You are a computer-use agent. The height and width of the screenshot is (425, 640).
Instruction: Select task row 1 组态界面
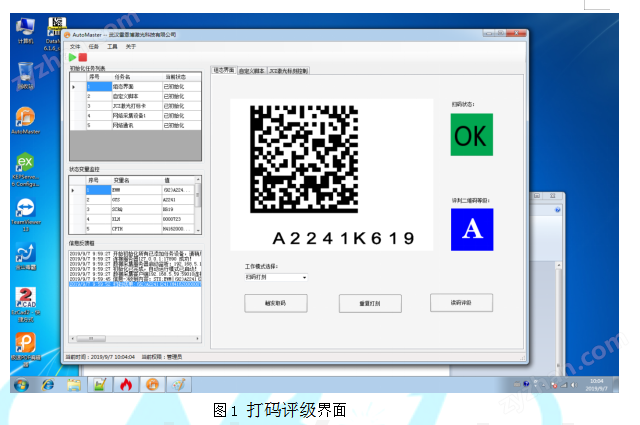(136, 87)
